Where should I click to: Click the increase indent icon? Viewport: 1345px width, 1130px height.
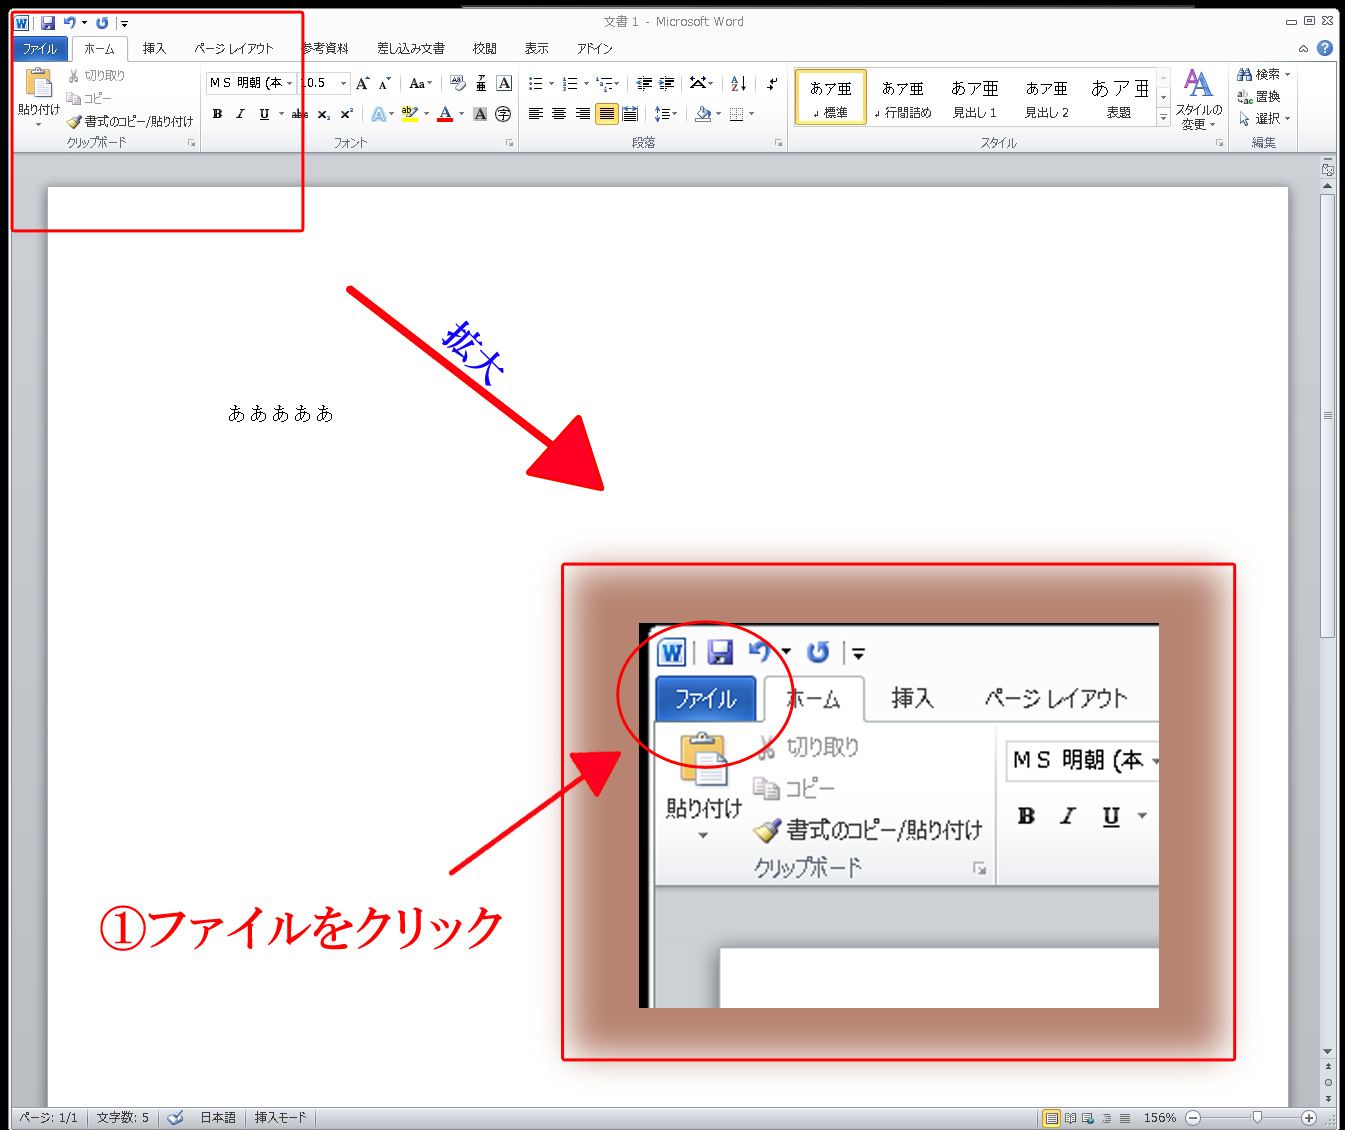[x=667, y=83]
